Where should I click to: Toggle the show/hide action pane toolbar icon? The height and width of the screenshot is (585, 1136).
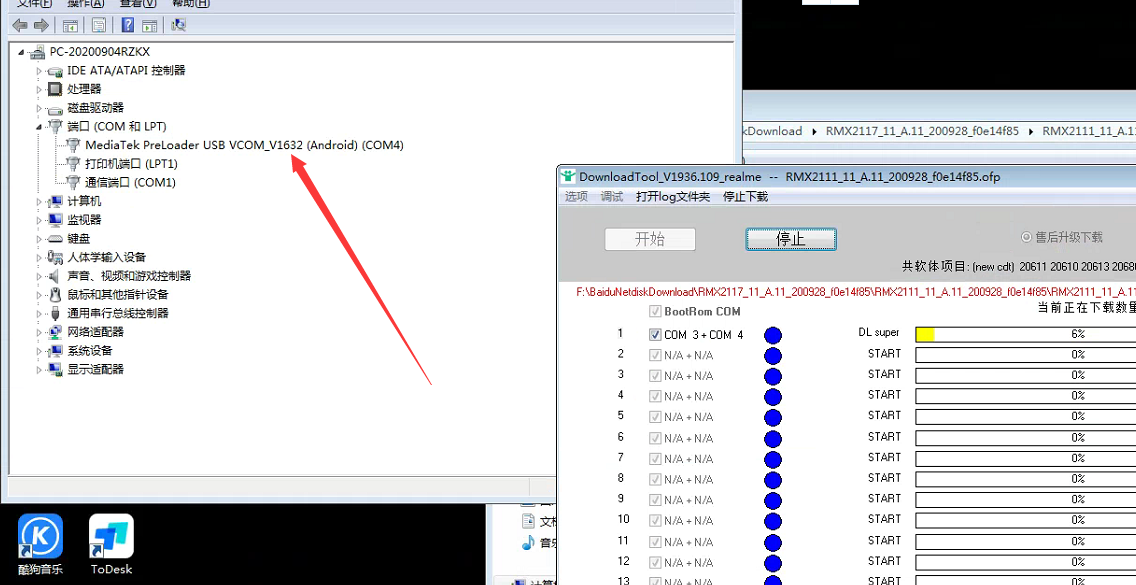click(x=150, y=26)
